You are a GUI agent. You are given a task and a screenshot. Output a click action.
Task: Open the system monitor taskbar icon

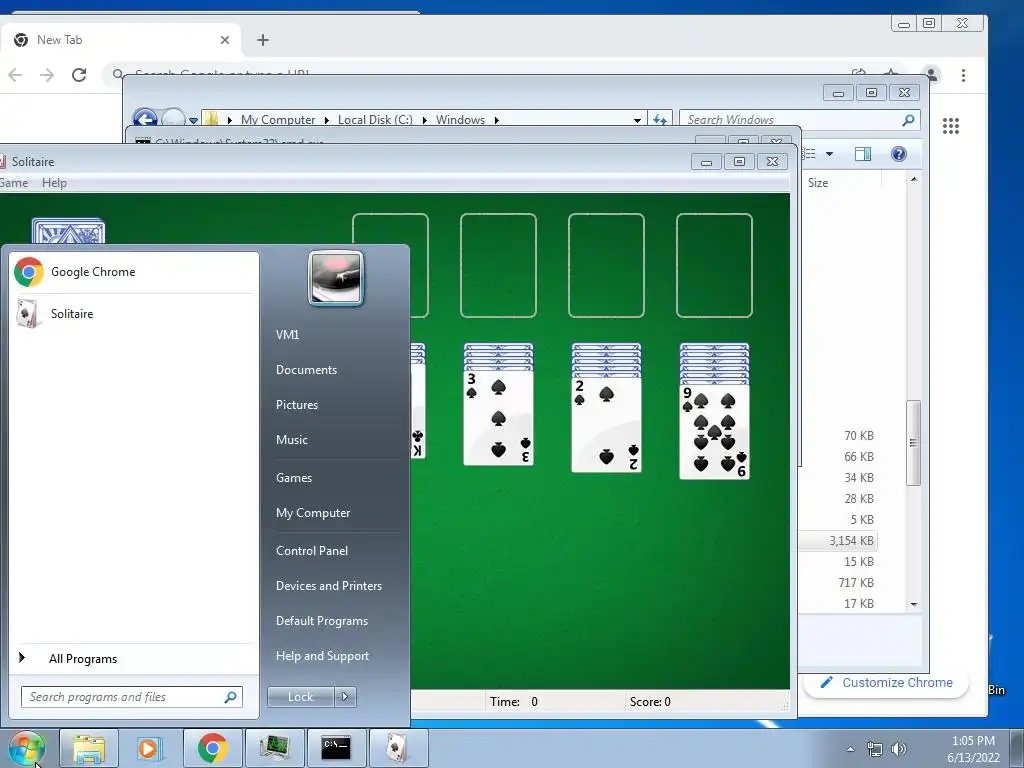click(274, 748)
